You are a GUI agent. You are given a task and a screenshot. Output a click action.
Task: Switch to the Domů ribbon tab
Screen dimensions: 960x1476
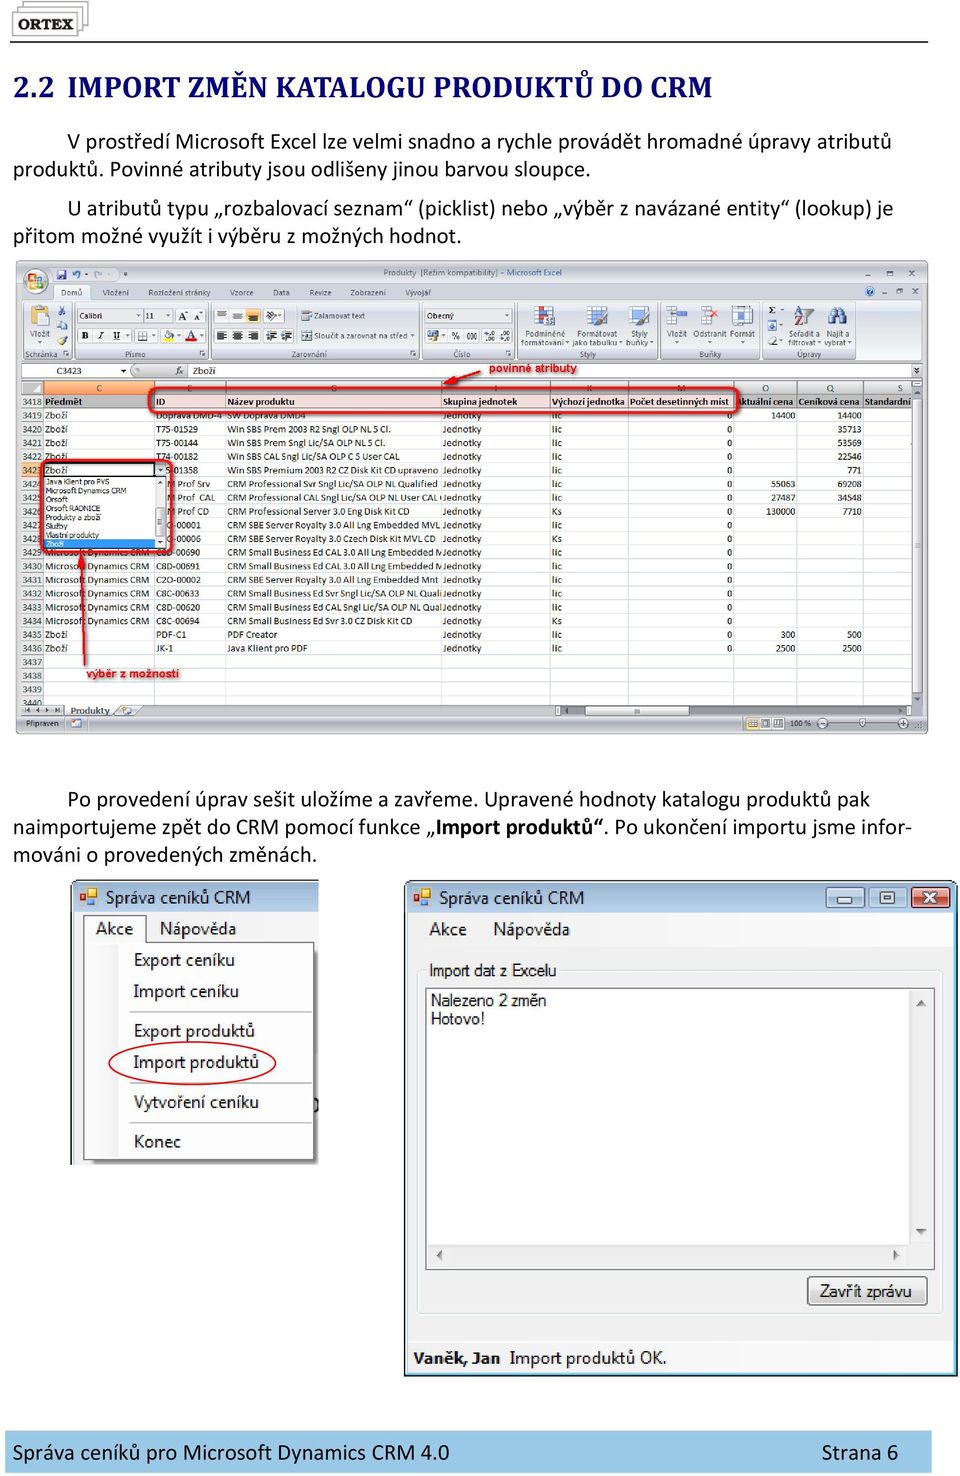[x=72, y=293]
